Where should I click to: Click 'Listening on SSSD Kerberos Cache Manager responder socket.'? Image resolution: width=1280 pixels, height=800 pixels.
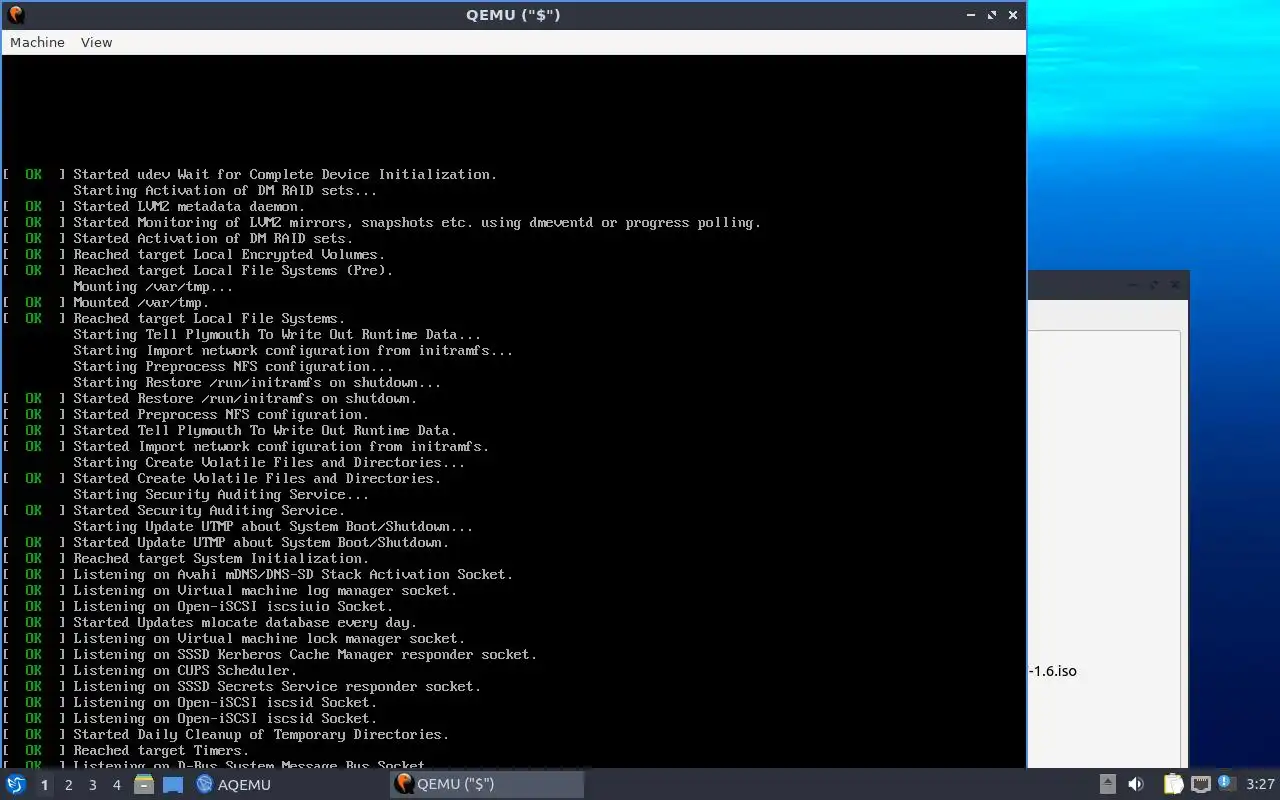tap(305, 654)
